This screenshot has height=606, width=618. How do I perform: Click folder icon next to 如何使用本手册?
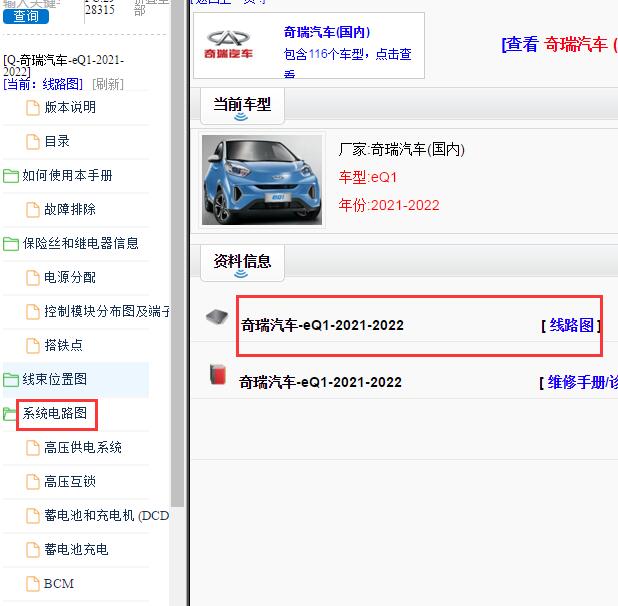11,176
